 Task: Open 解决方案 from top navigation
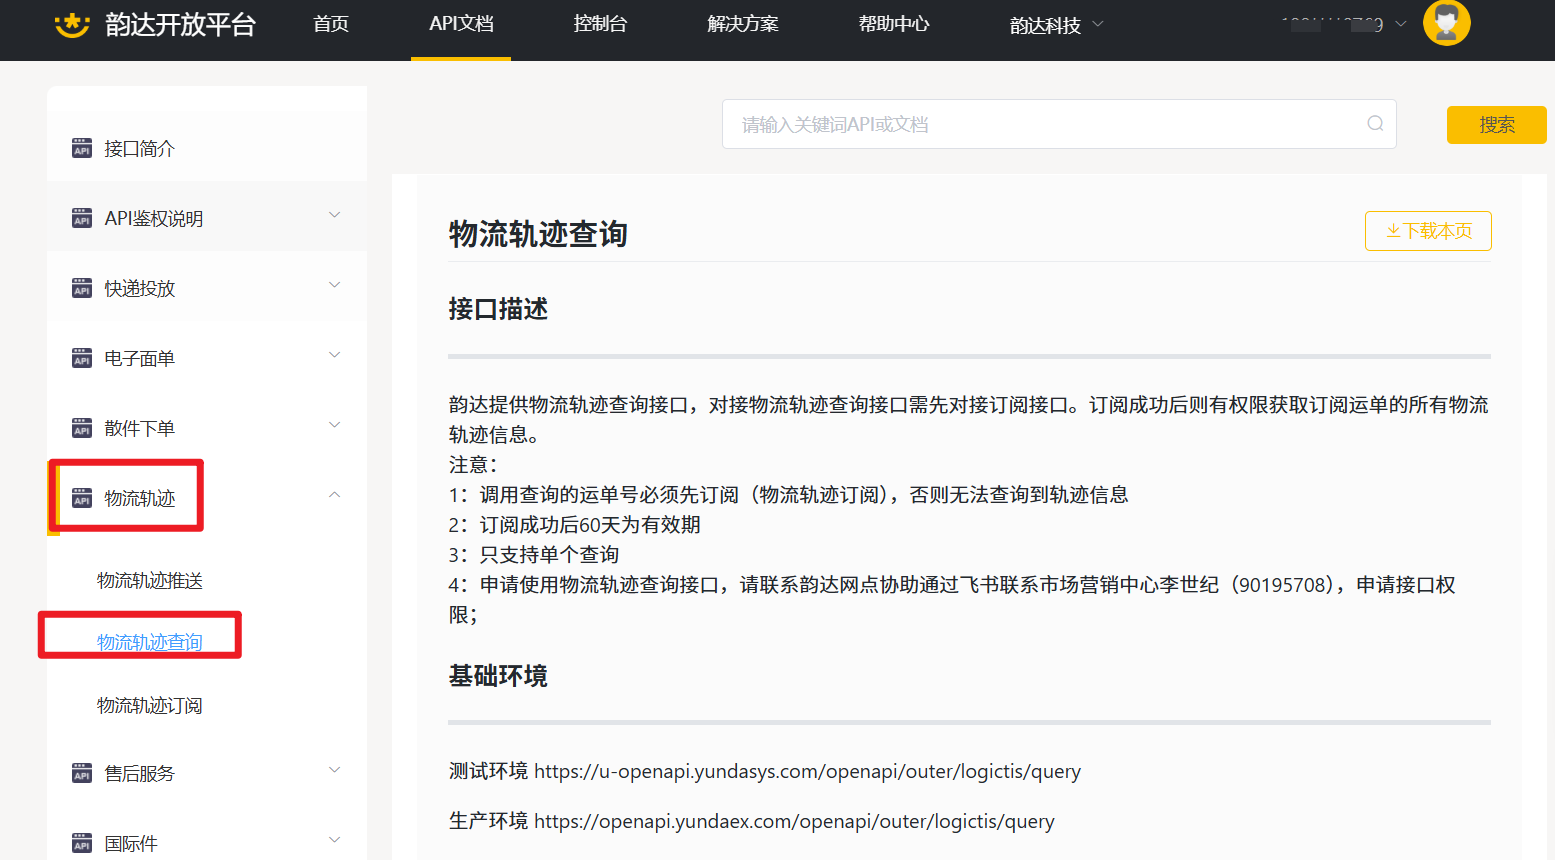point(743,24)
